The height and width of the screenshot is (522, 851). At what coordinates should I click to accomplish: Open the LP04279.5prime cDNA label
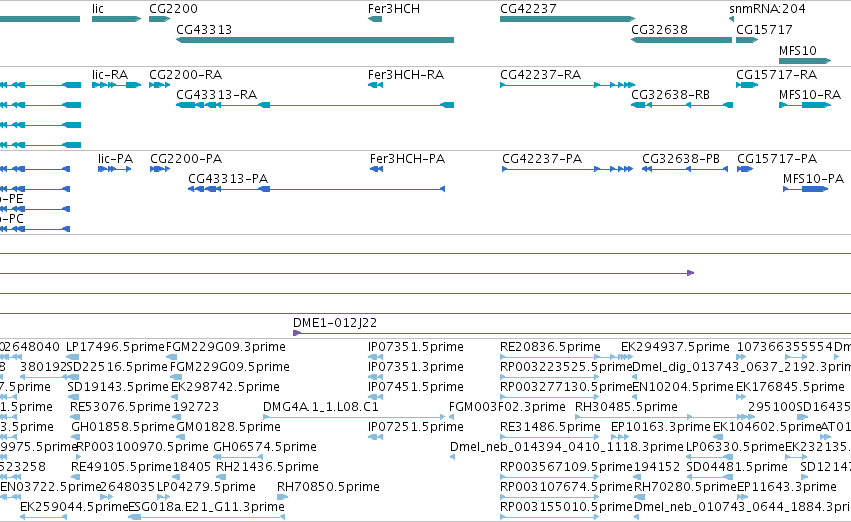pyautogui.click(x=206, y=487)
